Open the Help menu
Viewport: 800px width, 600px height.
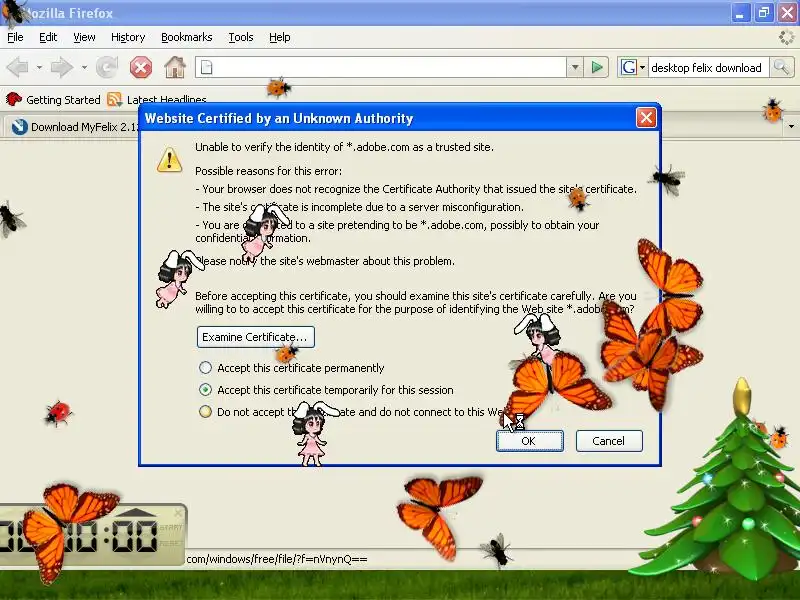coord(280,37)
